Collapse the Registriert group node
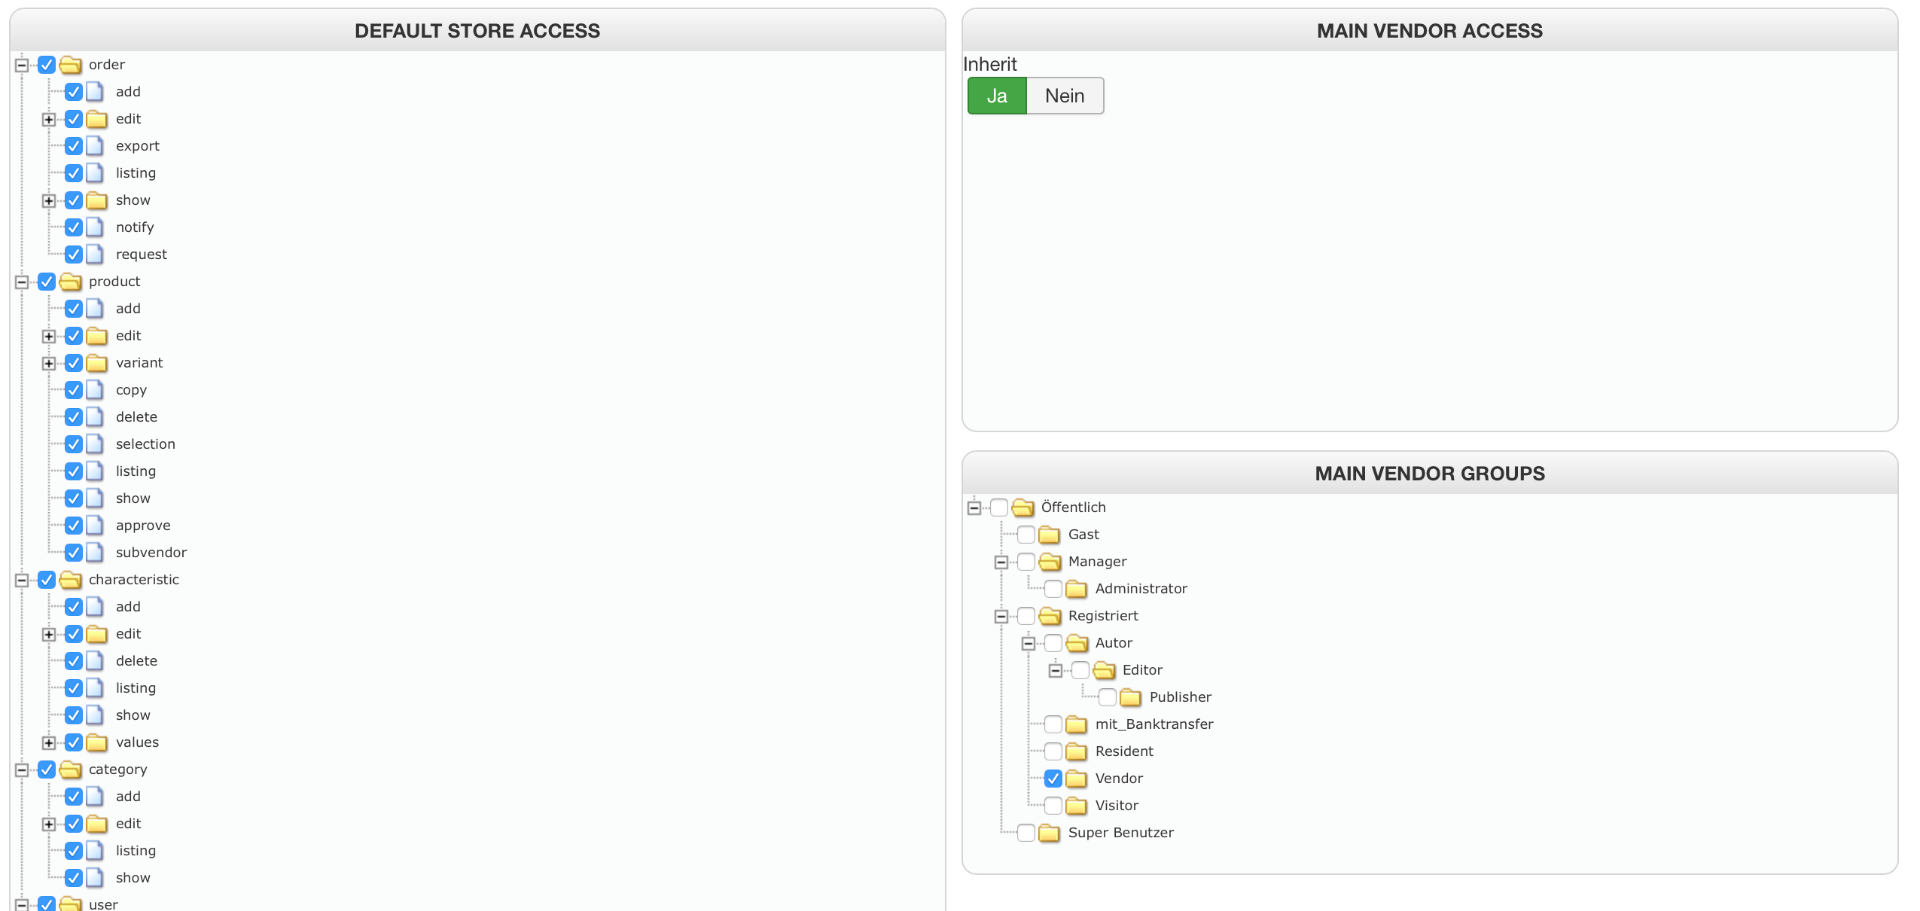The image size is (1920, 911). tap(1001, 616)
